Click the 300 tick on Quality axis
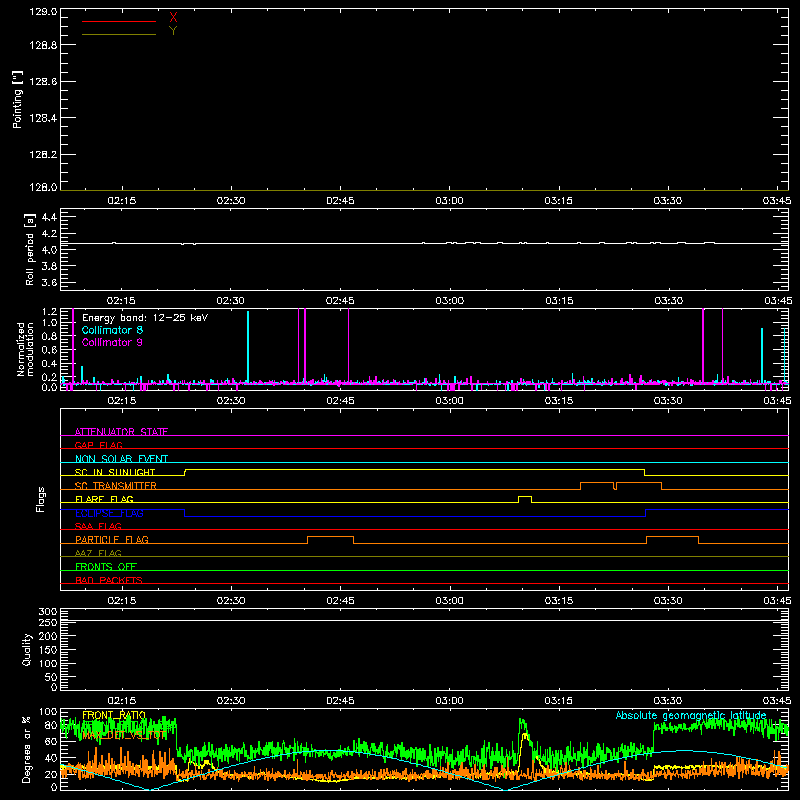The image size is (800, 800). [x=47, y=611]
